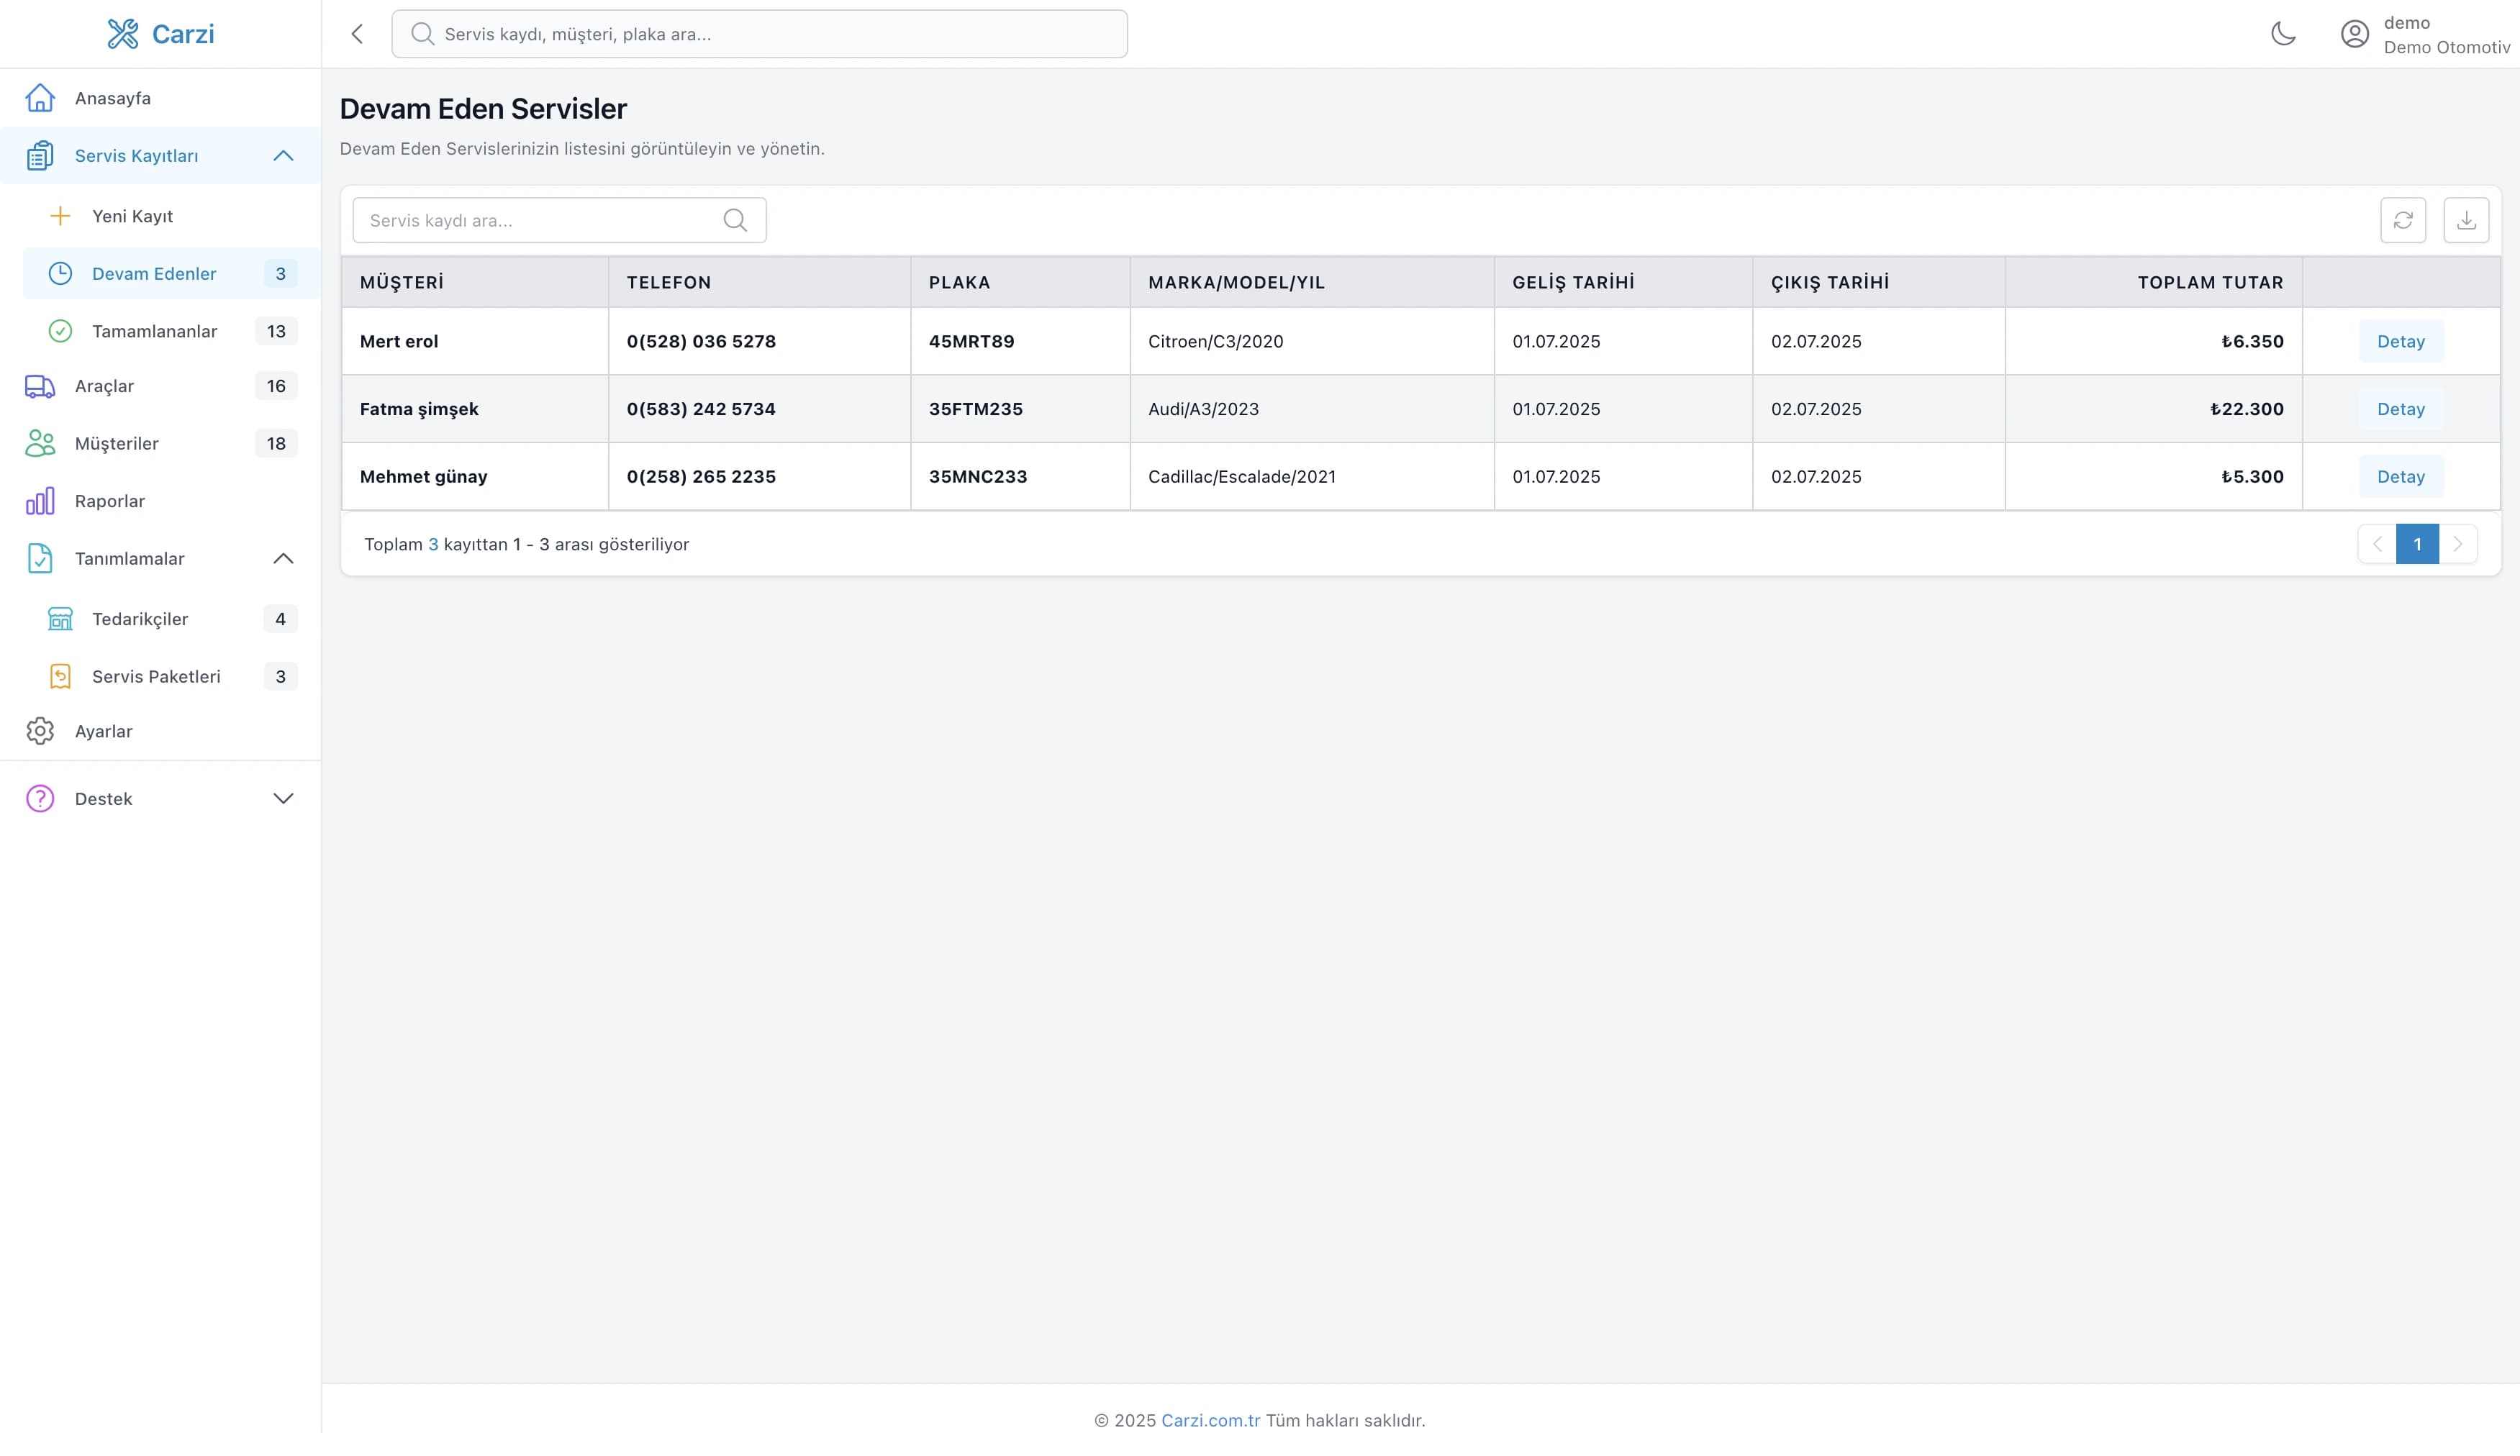2520x1456 pixels.
Task: Open Detay for Mehmet günay
Action: (2400, 477)
